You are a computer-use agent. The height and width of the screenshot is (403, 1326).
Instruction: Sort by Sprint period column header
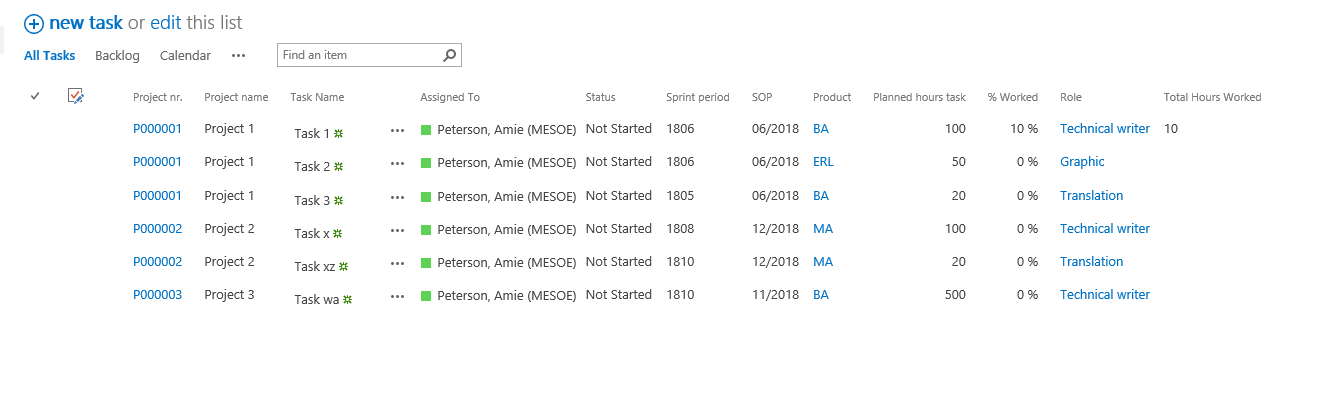point(698,97)
